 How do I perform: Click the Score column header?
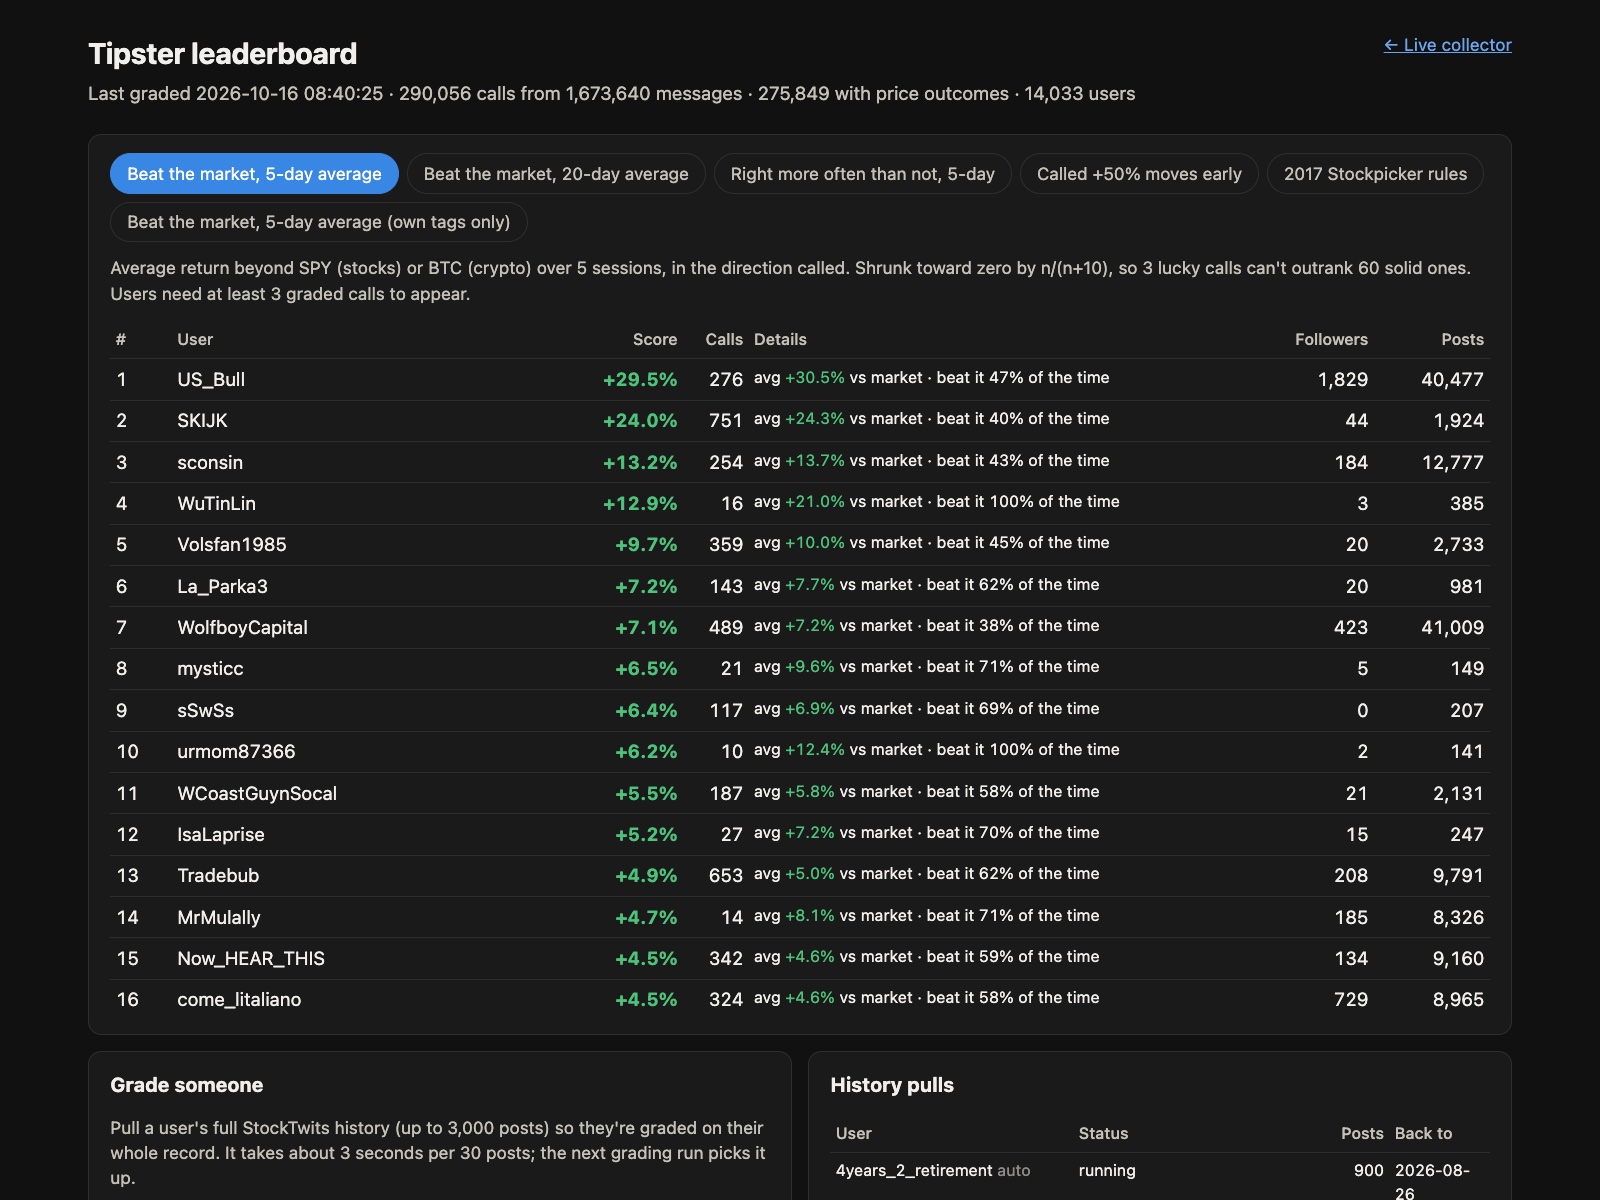point(655,340)
